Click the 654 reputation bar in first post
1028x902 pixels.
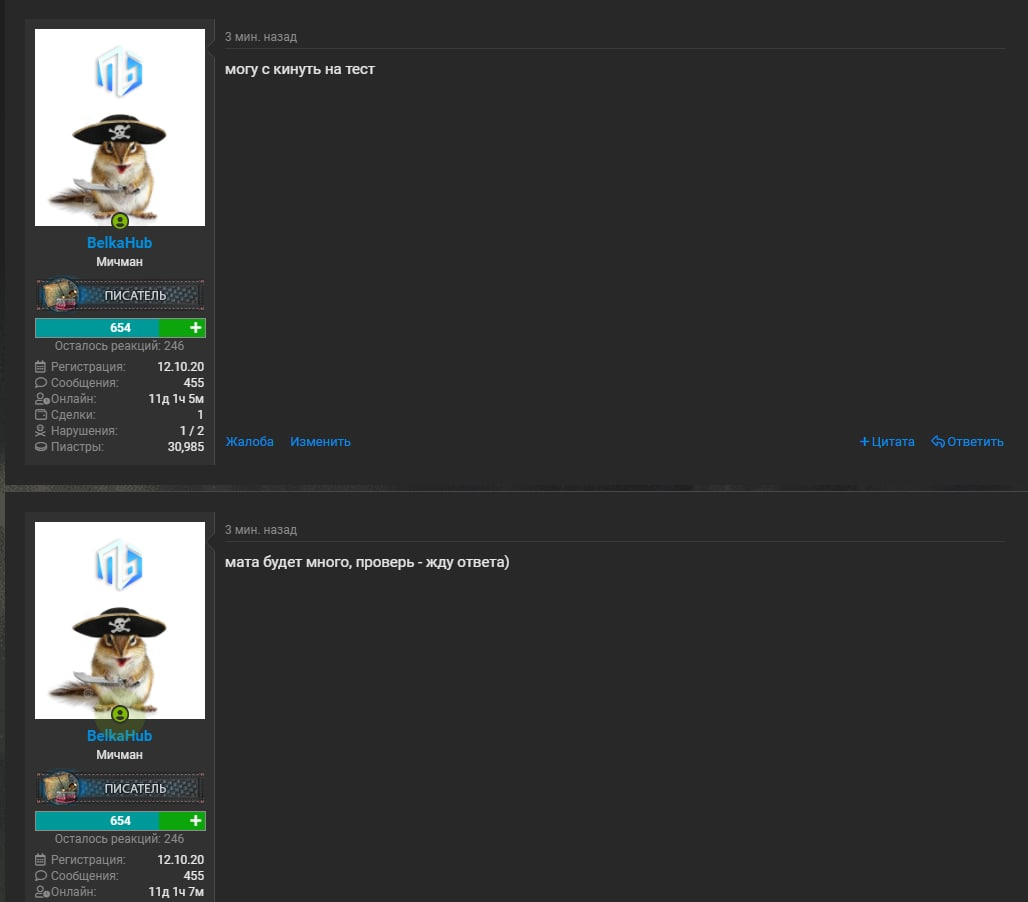[x=97, y=328]
